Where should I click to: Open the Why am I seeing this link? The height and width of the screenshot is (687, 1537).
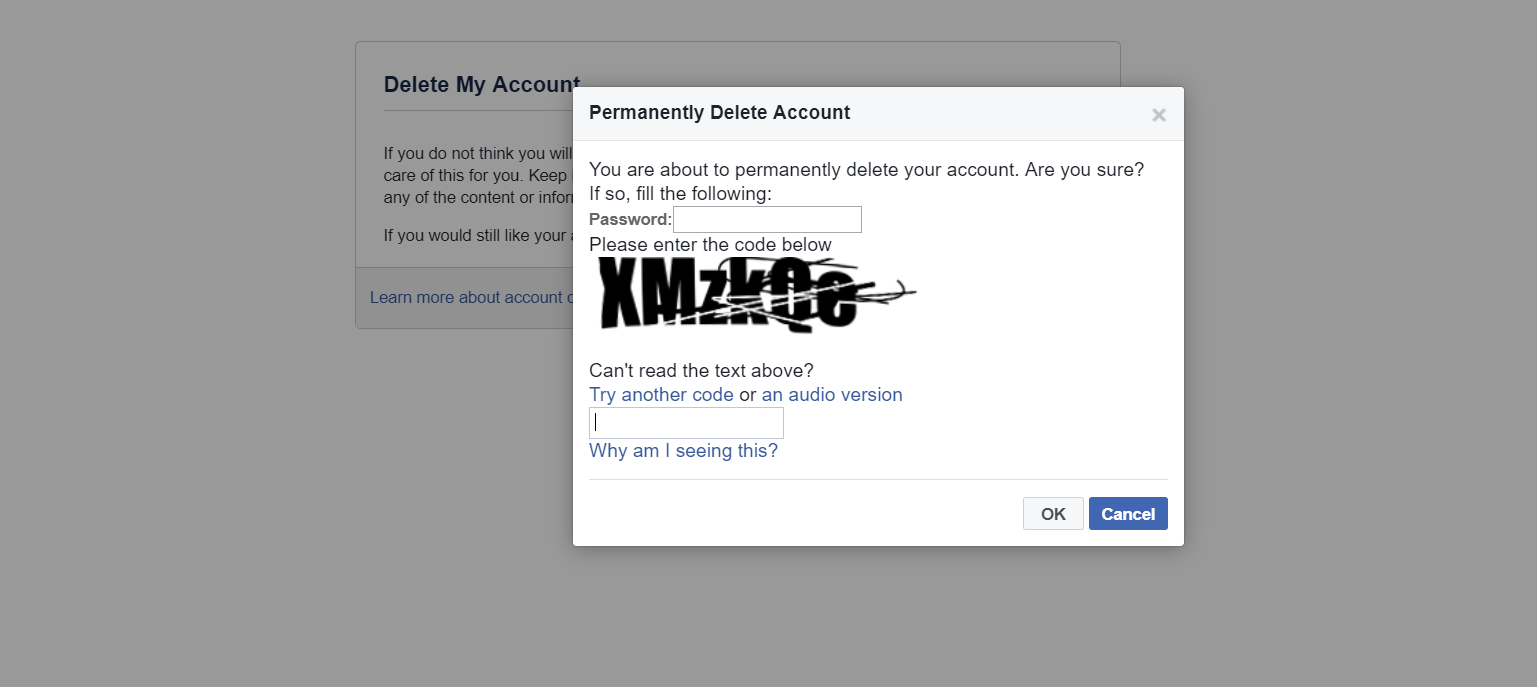pyautogui.click(x=683, y=451)
